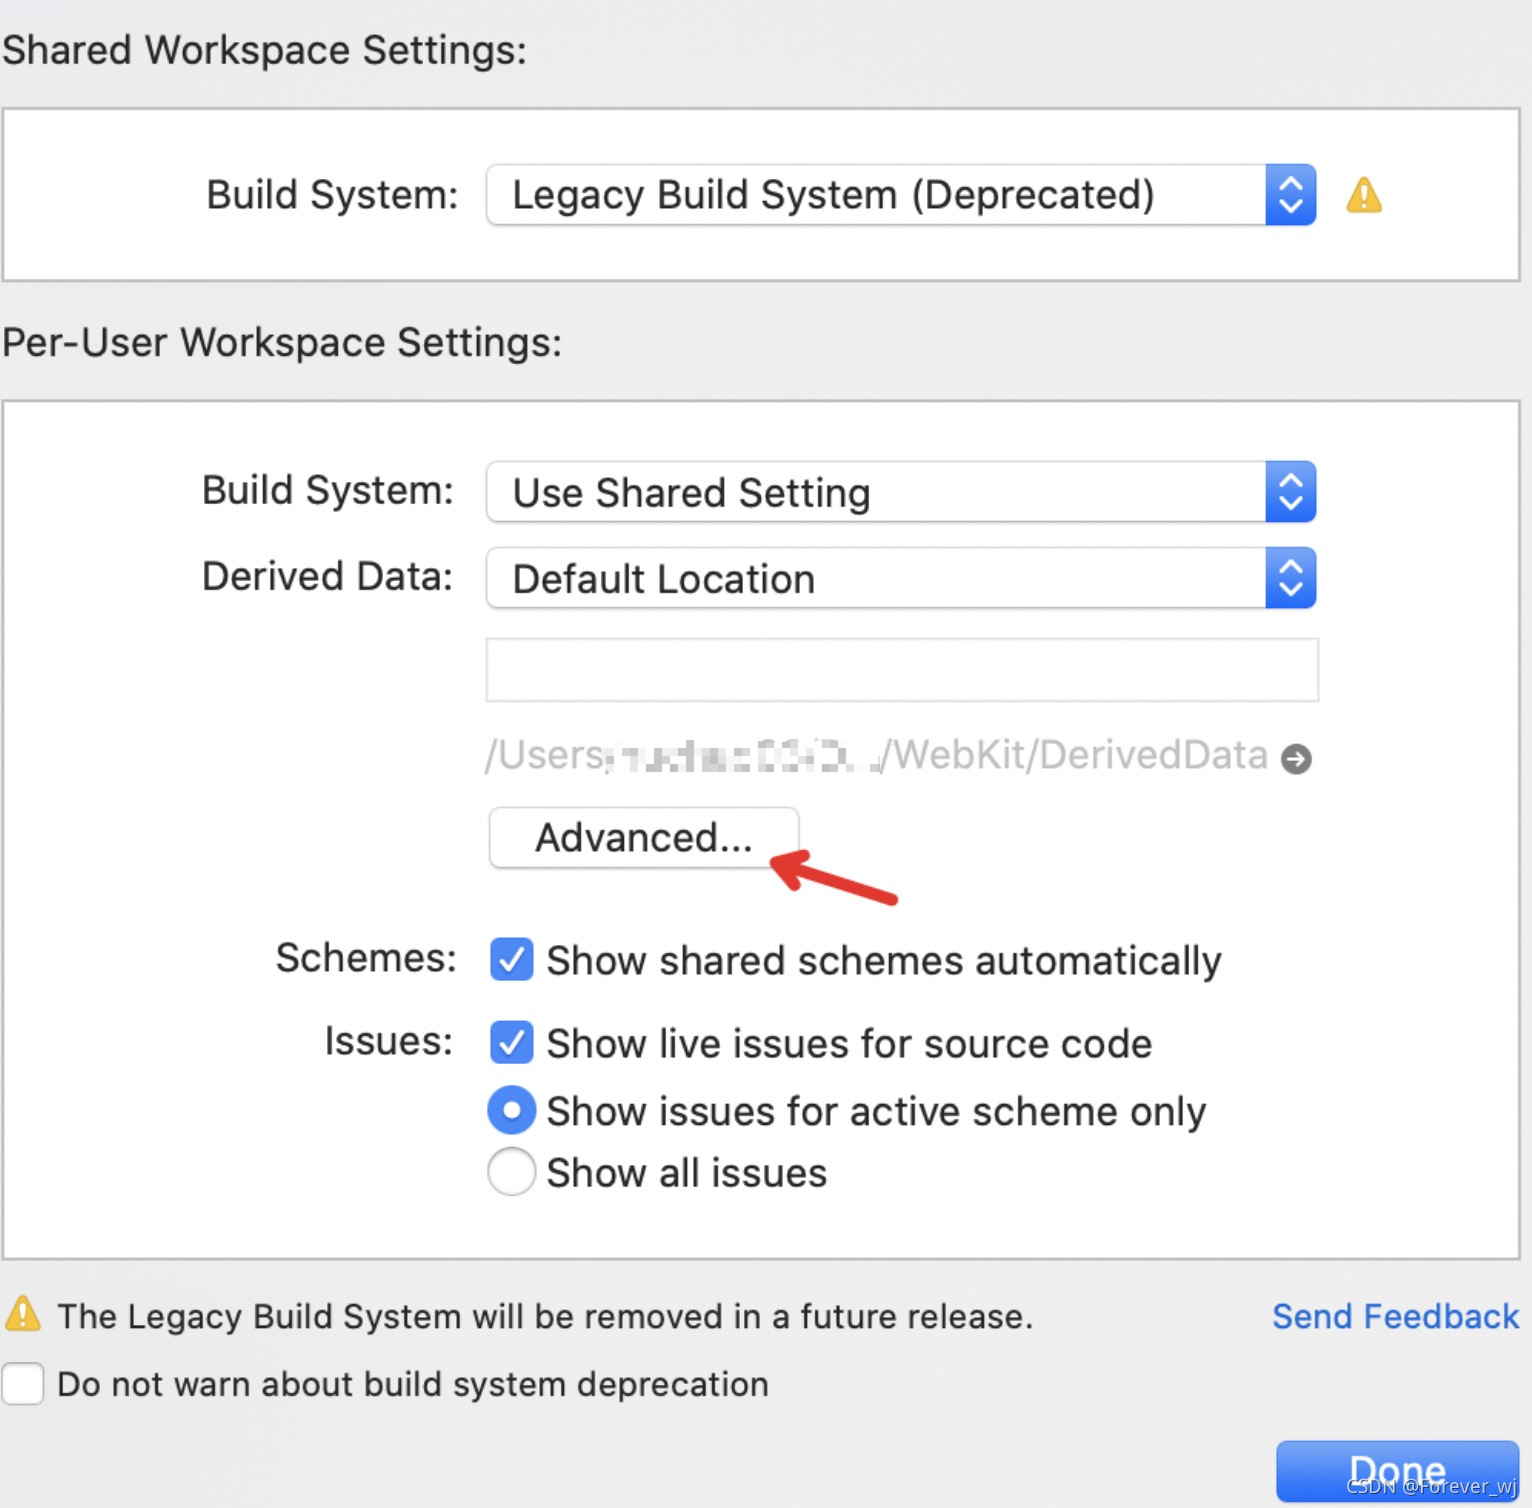Click the Advanced... button

click(644, 838)
